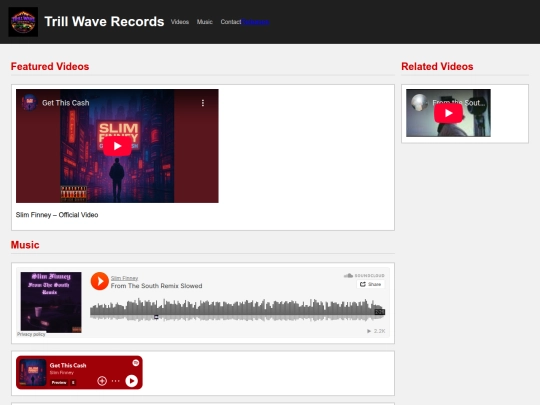Open the Videos nav link
This screenshot has height=405, width=540.
tap(180, 22)
